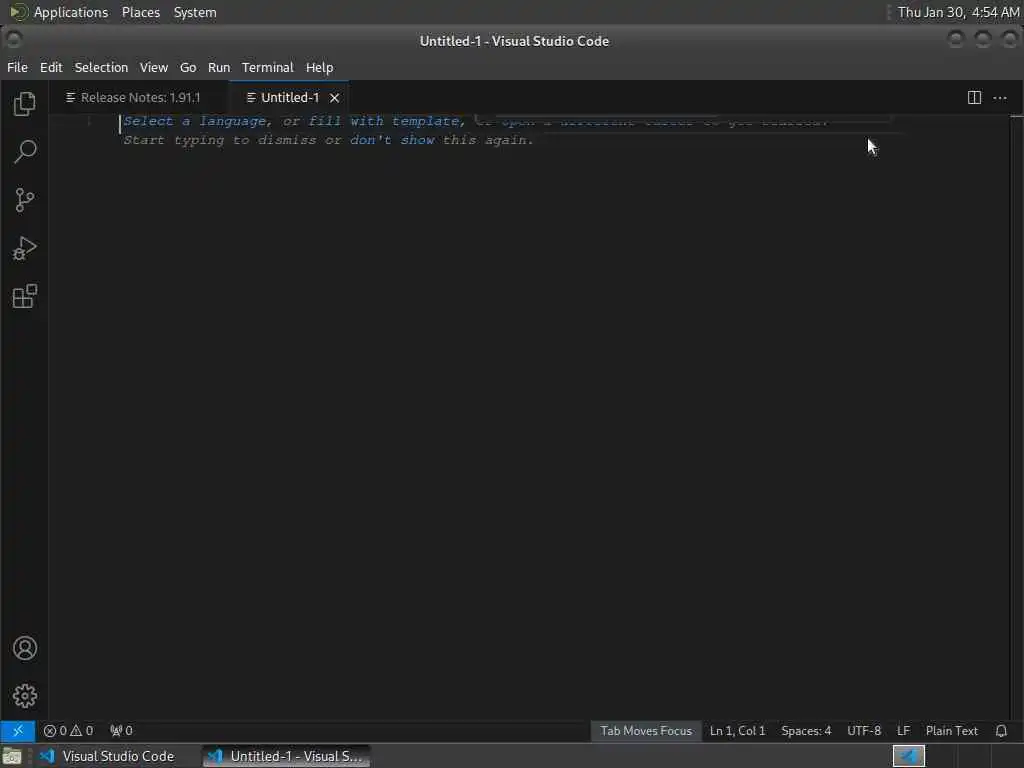The width and height of the screenshot is (1024, 768).
Task: Click the 'don't show' link
Action: (x=392, y=140)
